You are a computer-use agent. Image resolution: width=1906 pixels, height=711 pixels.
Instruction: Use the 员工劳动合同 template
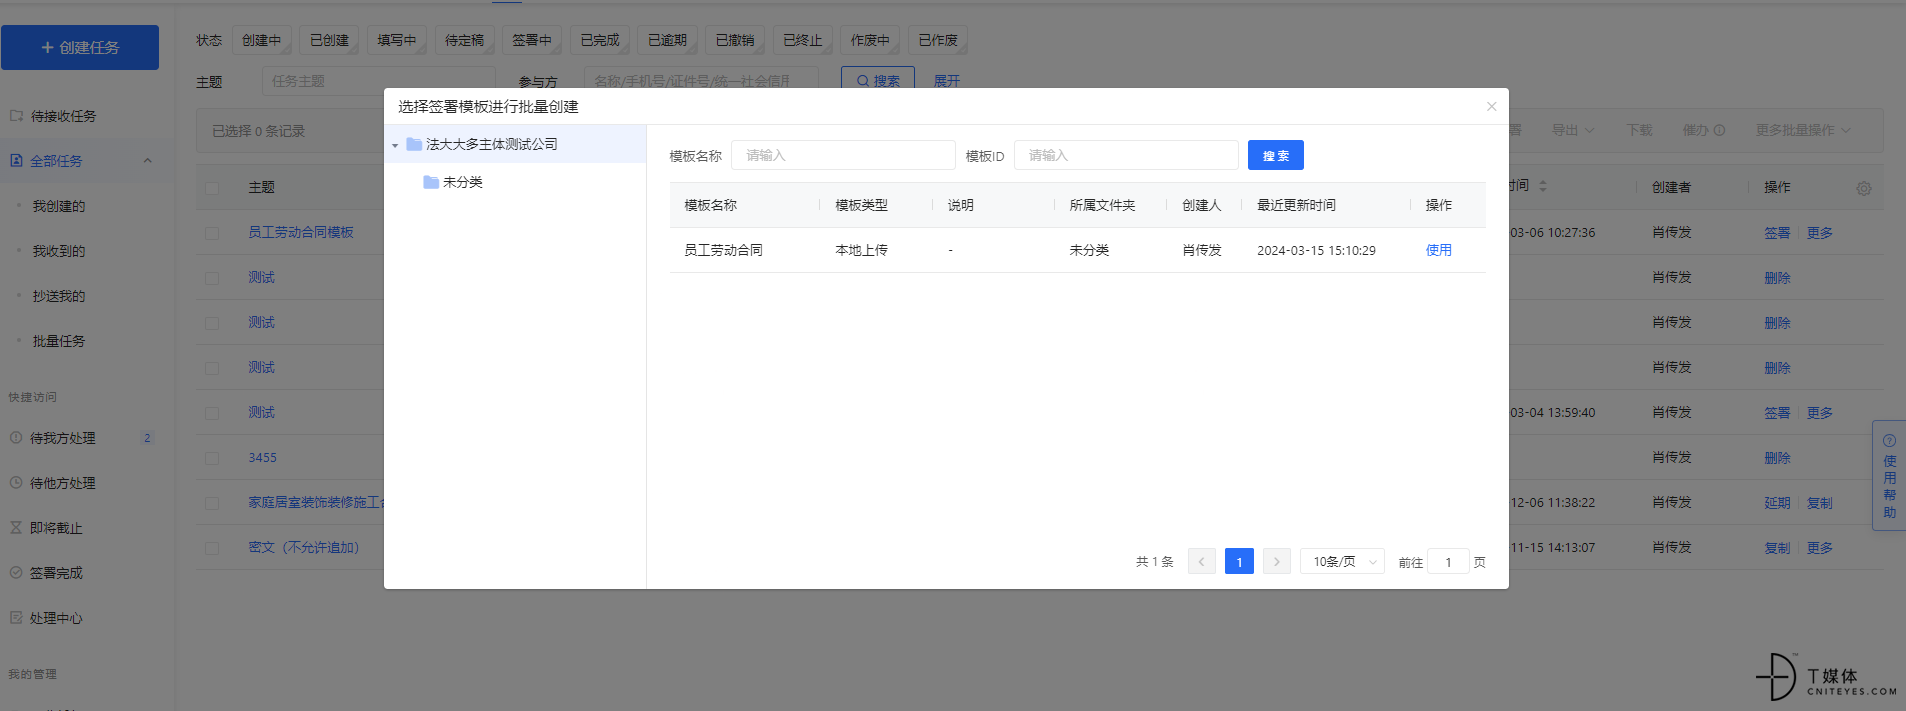pyautogui.click(x=1438, y=250)
